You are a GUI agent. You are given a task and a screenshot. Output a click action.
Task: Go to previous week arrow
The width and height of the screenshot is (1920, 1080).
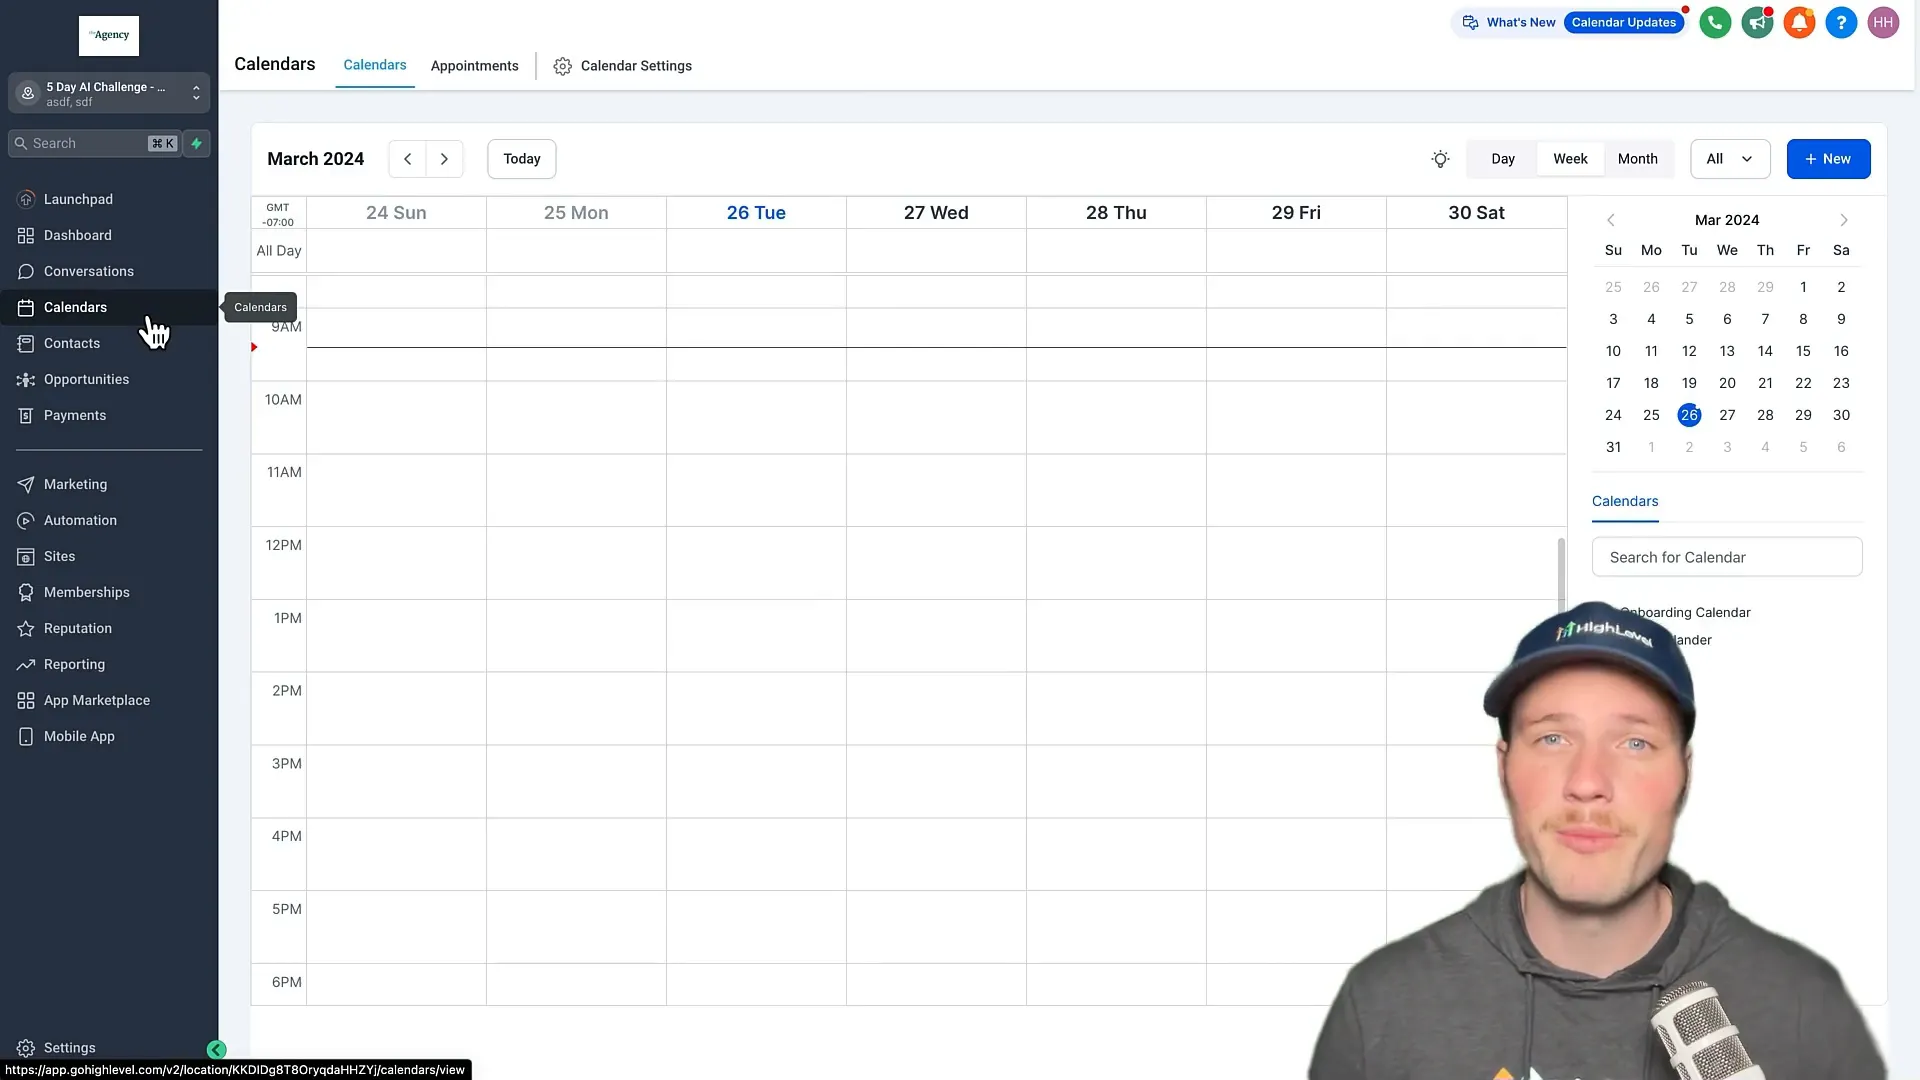[x=407, y=159]
